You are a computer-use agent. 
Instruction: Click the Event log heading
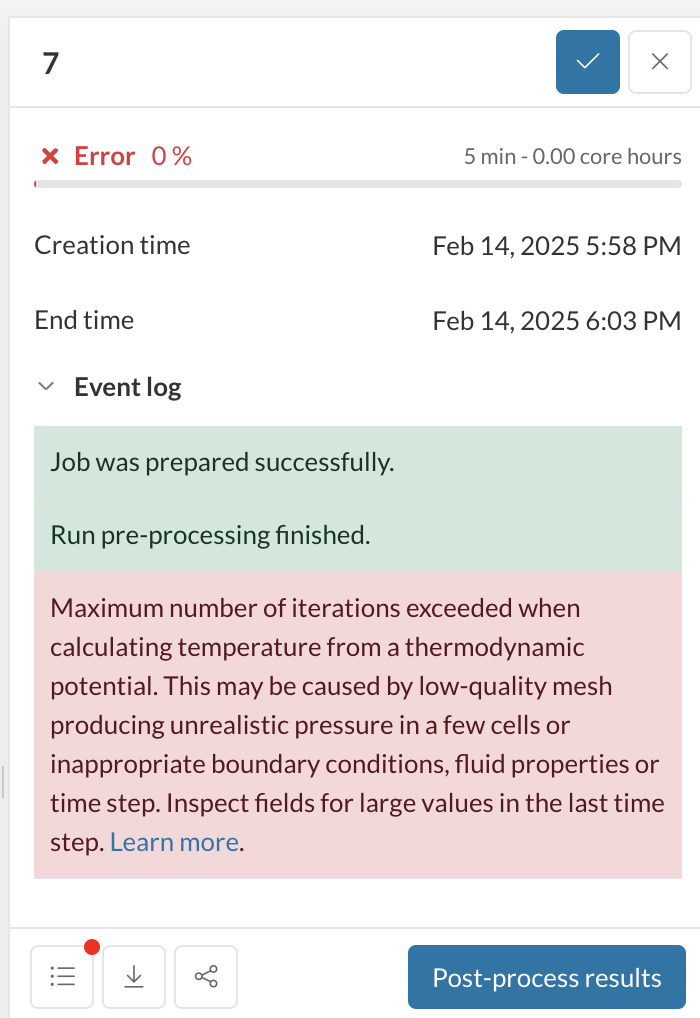[128, 387]
